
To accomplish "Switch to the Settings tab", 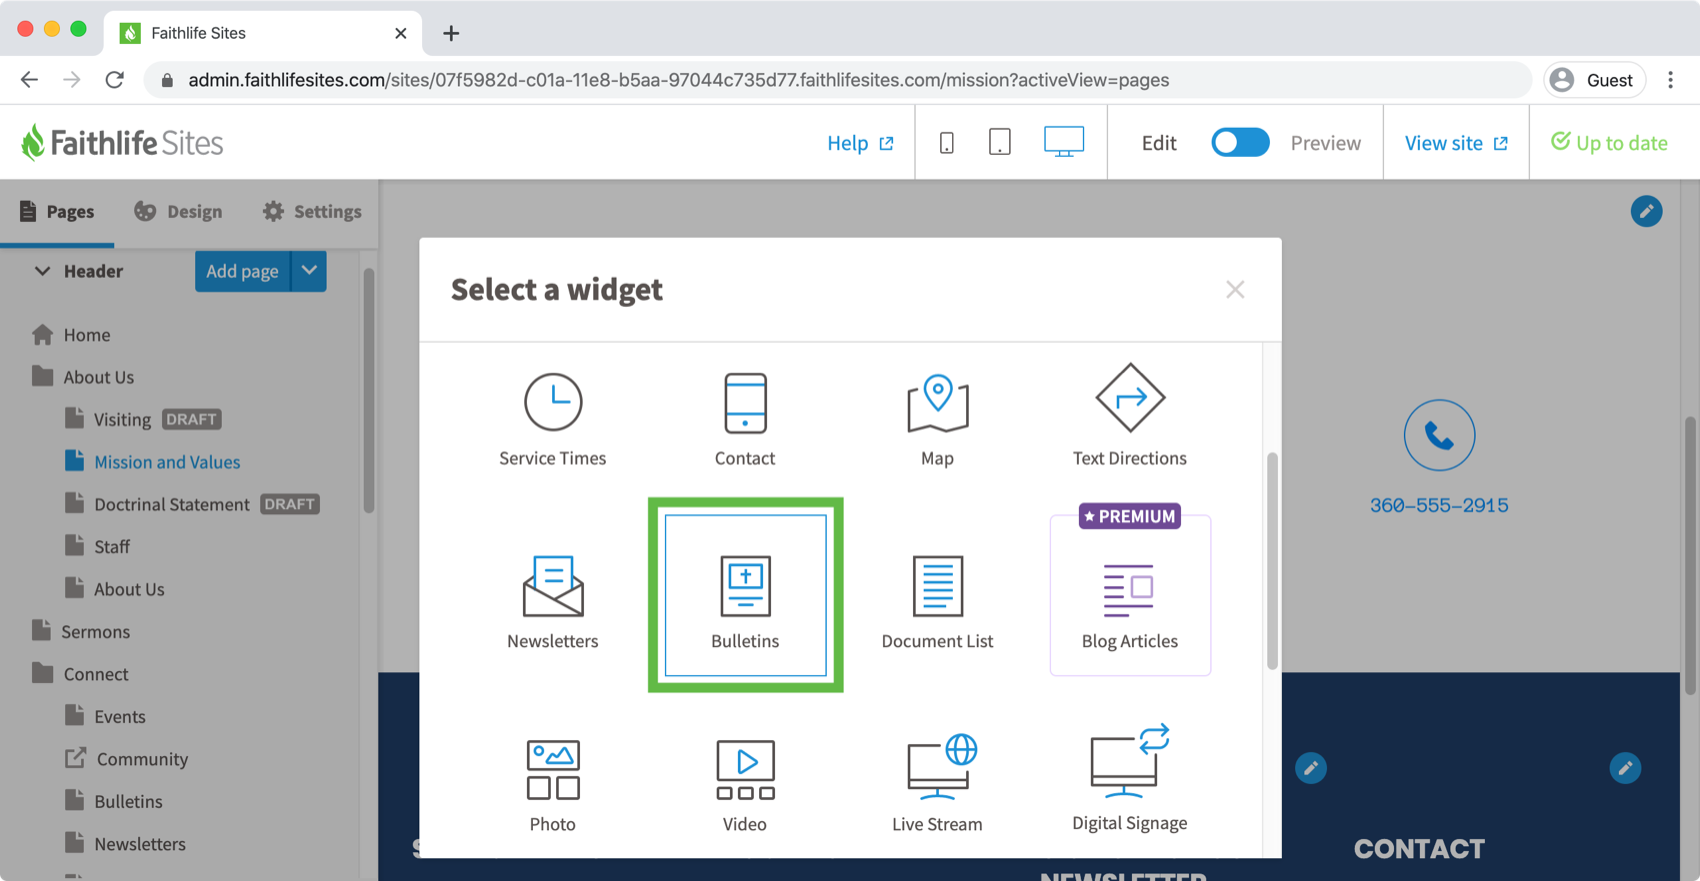I will pyautogui.click(x=312, y=211).
